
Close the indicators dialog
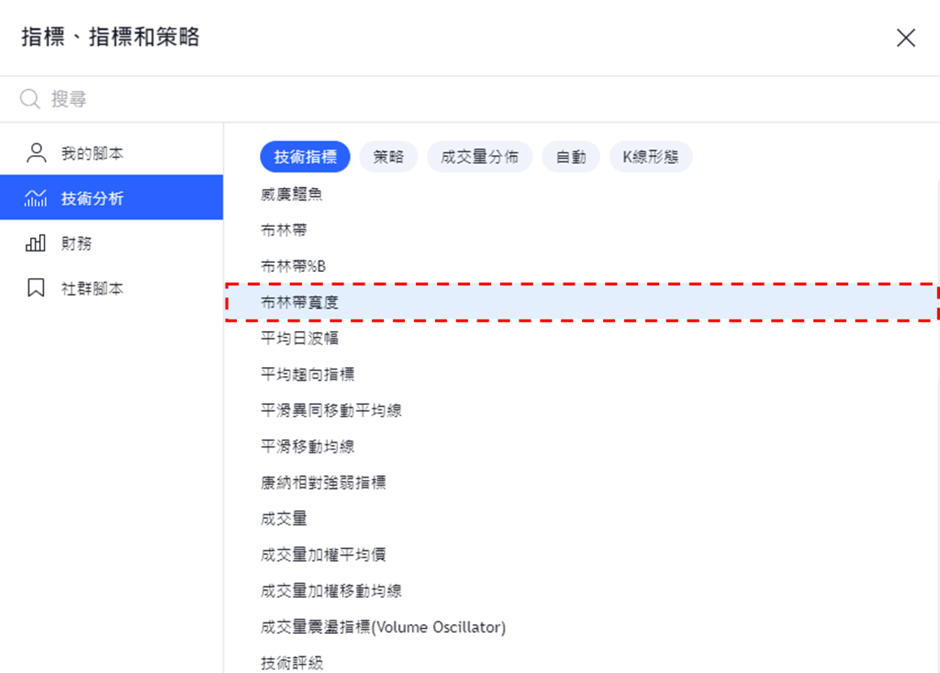(906, 38)
